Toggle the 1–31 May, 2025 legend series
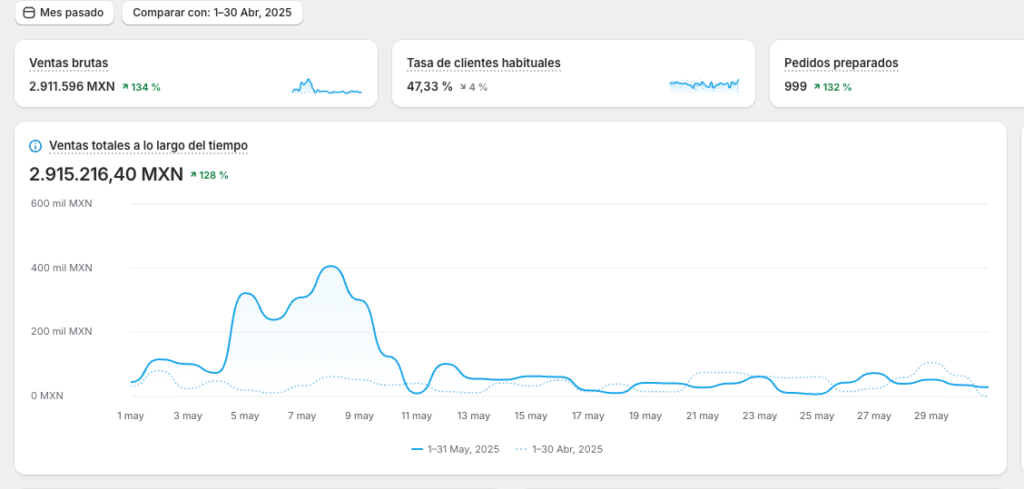The width and height of the screenshot is (1024, 489). point(457,450)
